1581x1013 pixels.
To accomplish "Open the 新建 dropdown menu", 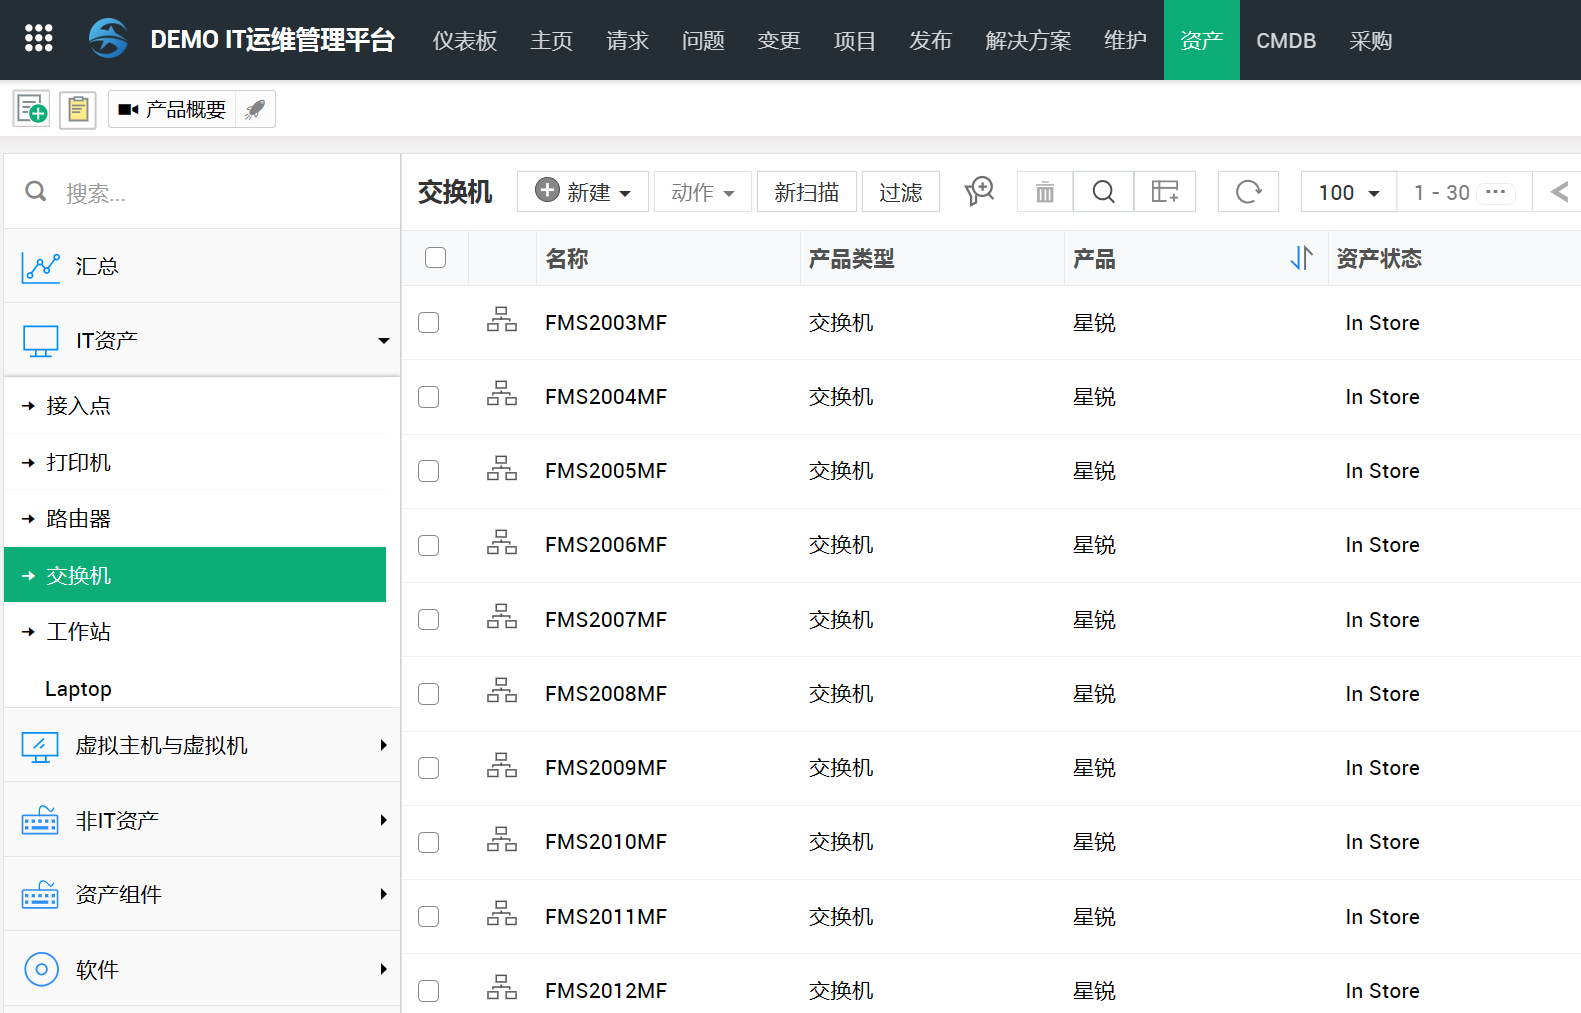I will tap(583, 192).
